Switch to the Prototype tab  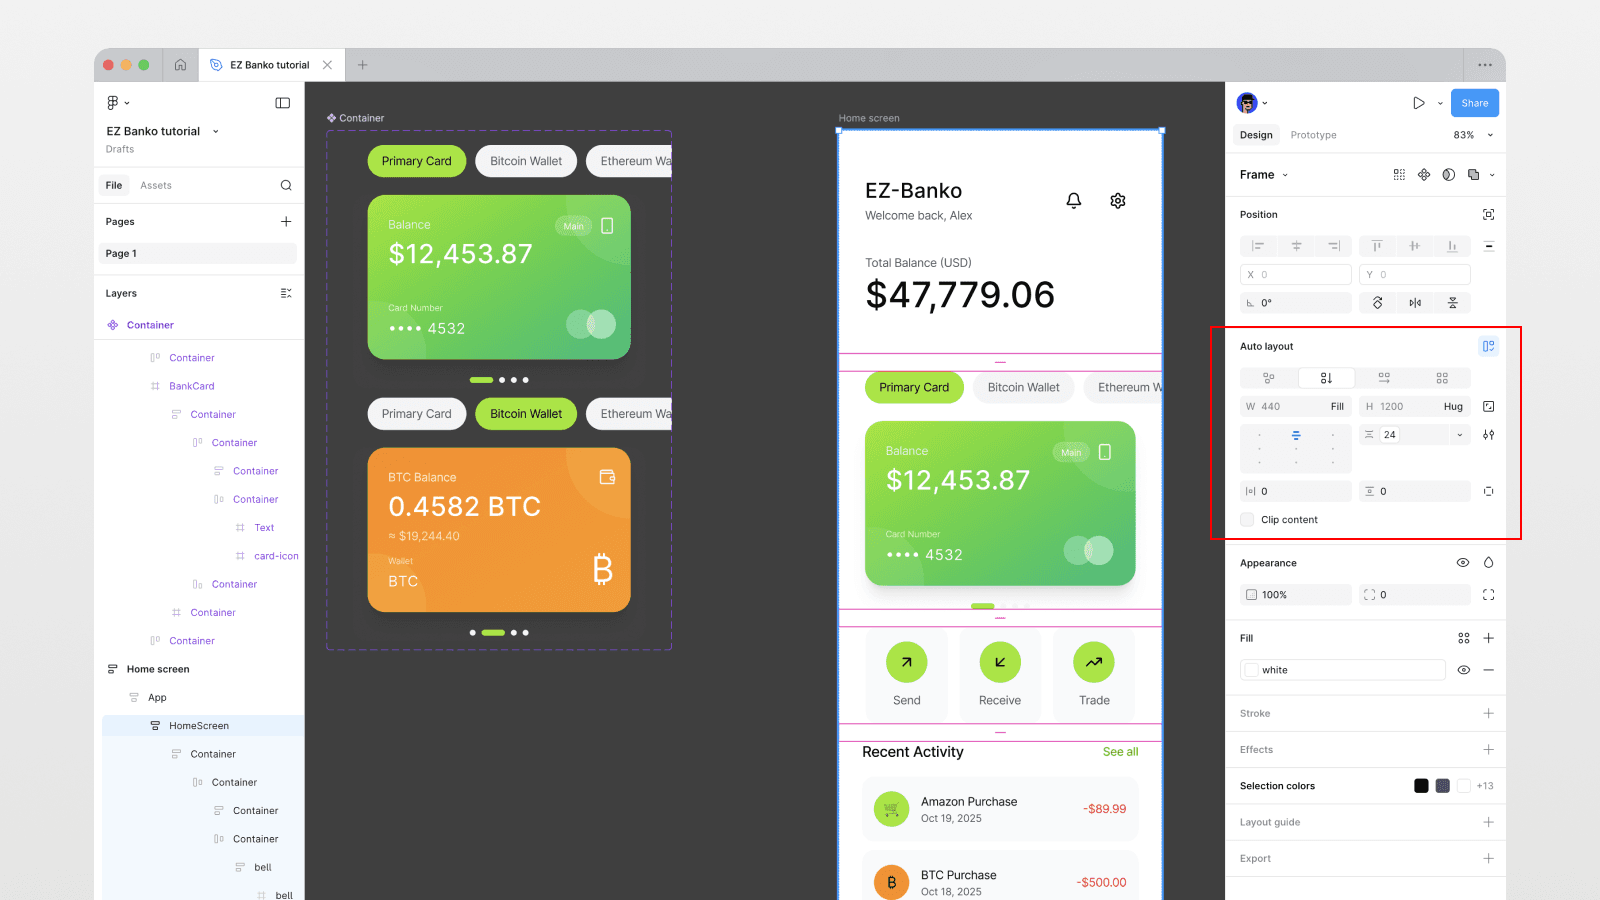(x=1313, y=135)
